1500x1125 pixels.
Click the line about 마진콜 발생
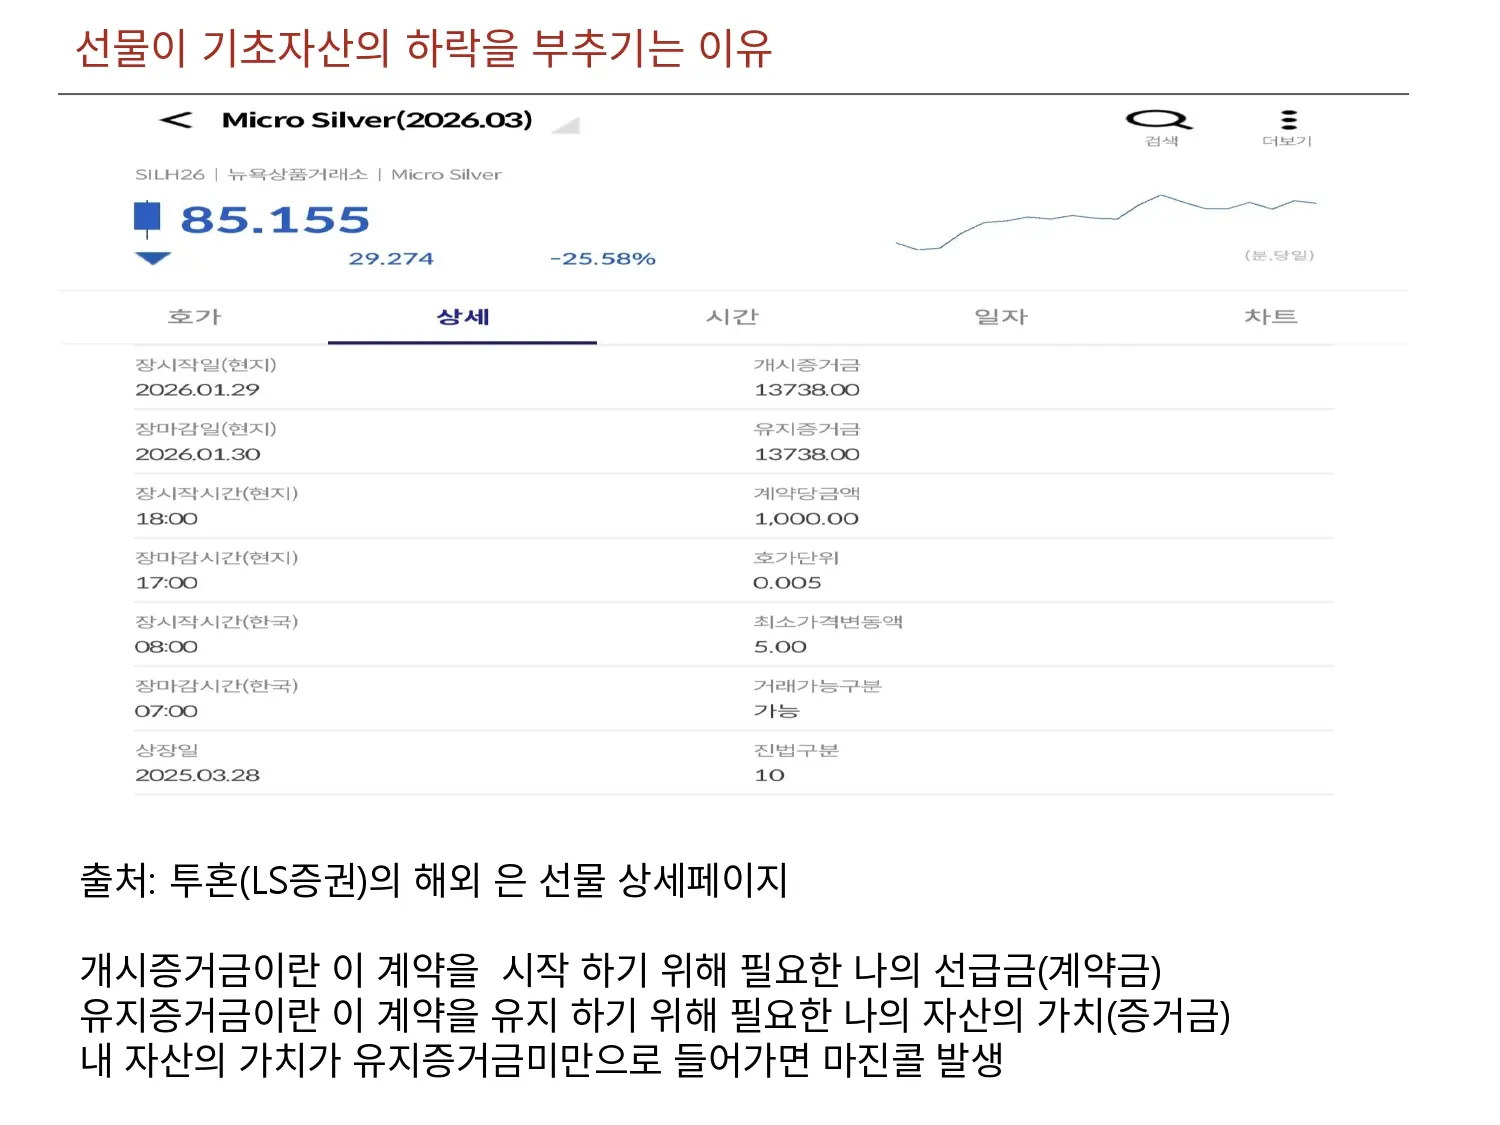pos(541,1059)
